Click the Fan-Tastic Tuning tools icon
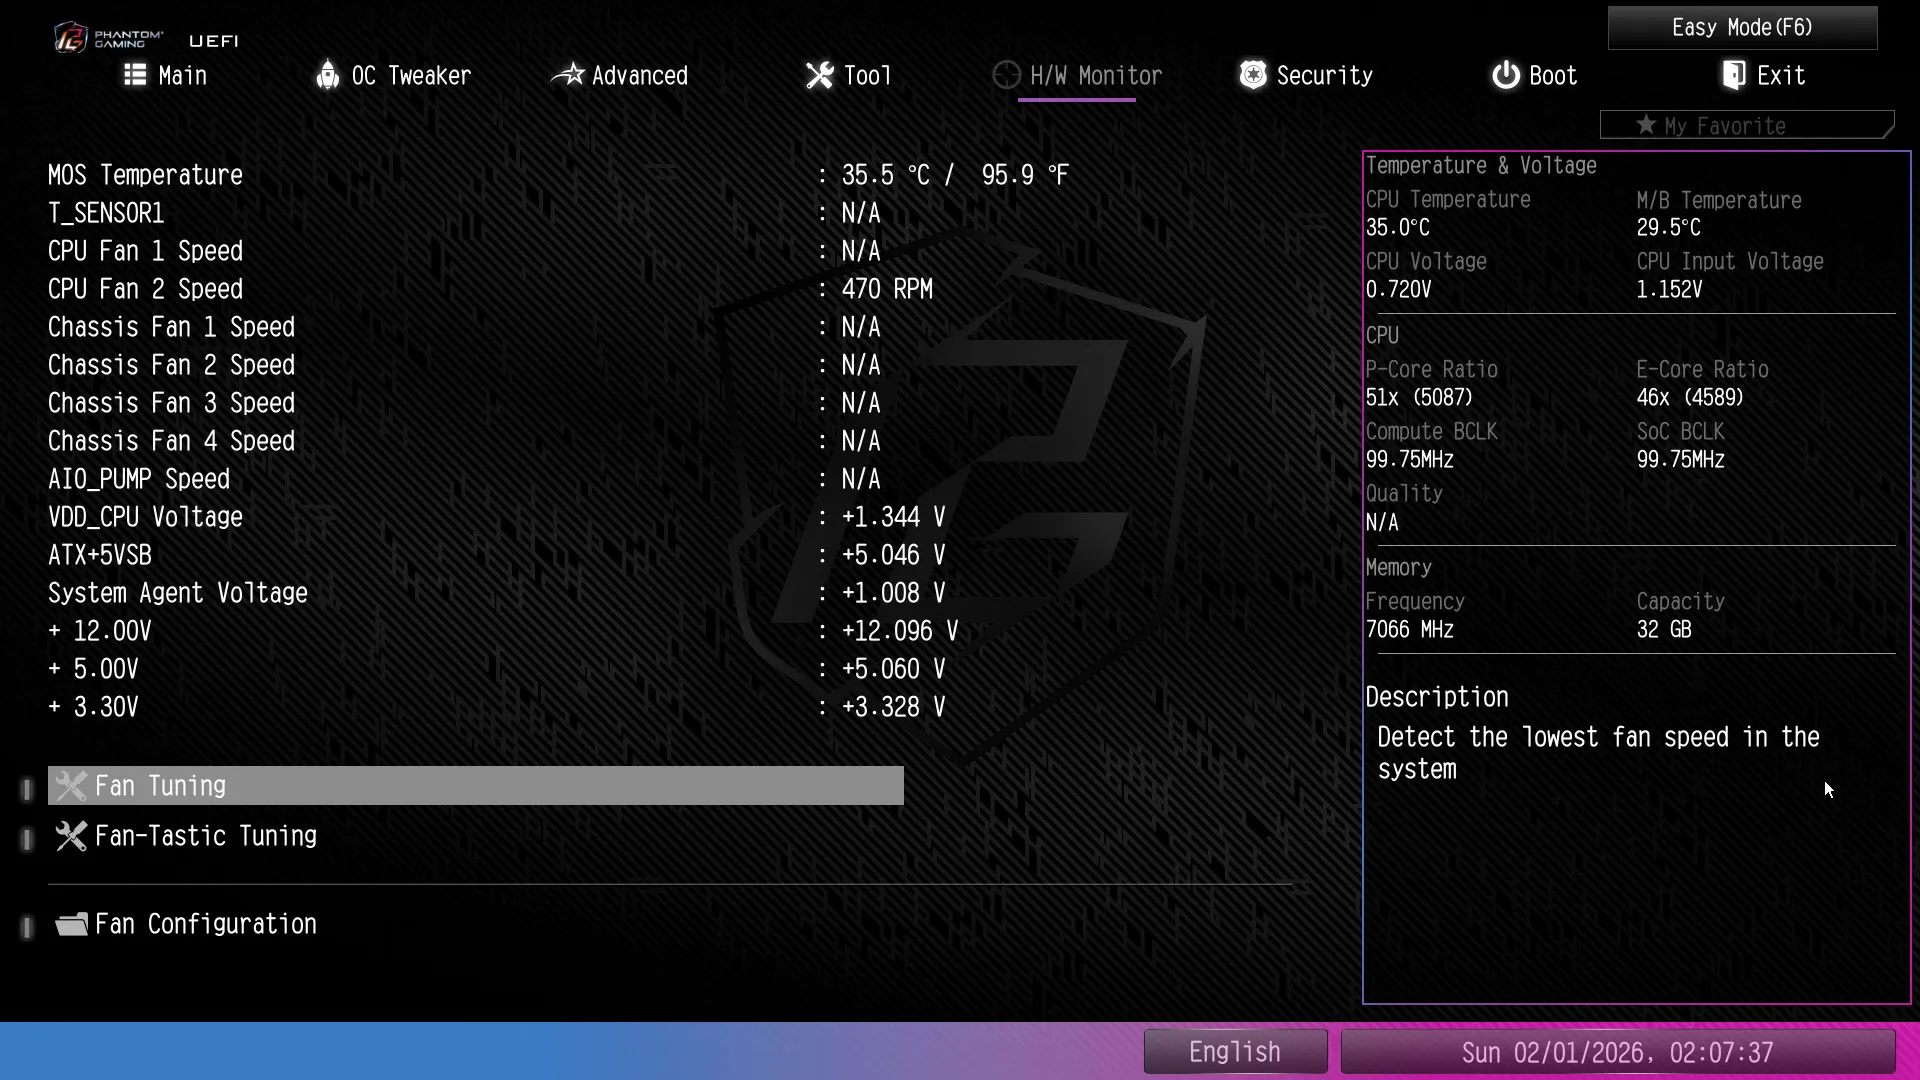The height and width of the screenshot is (1080, 1920). [x=71, y=836]
